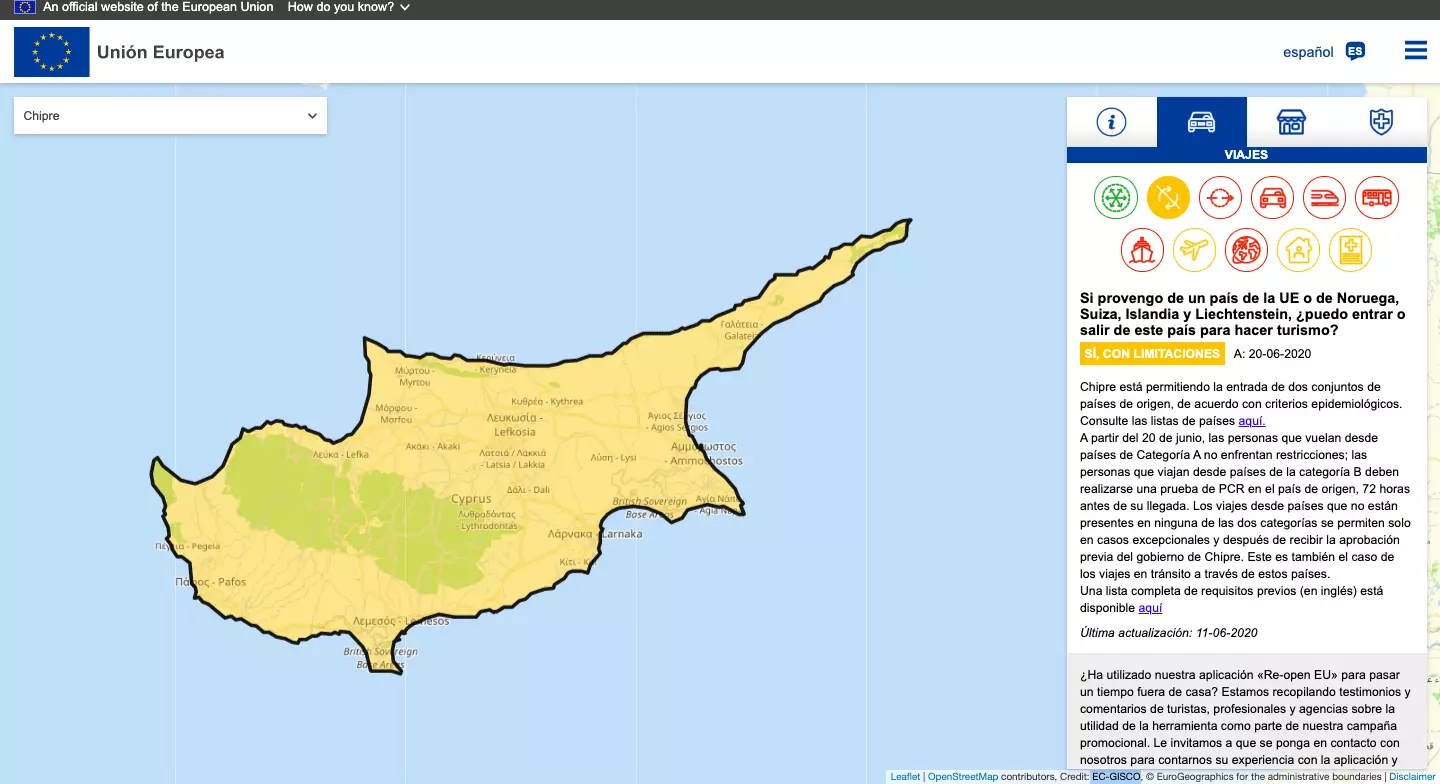Select the yellow medical certificate icon

pyautogui.click(x=1351, y=250)
